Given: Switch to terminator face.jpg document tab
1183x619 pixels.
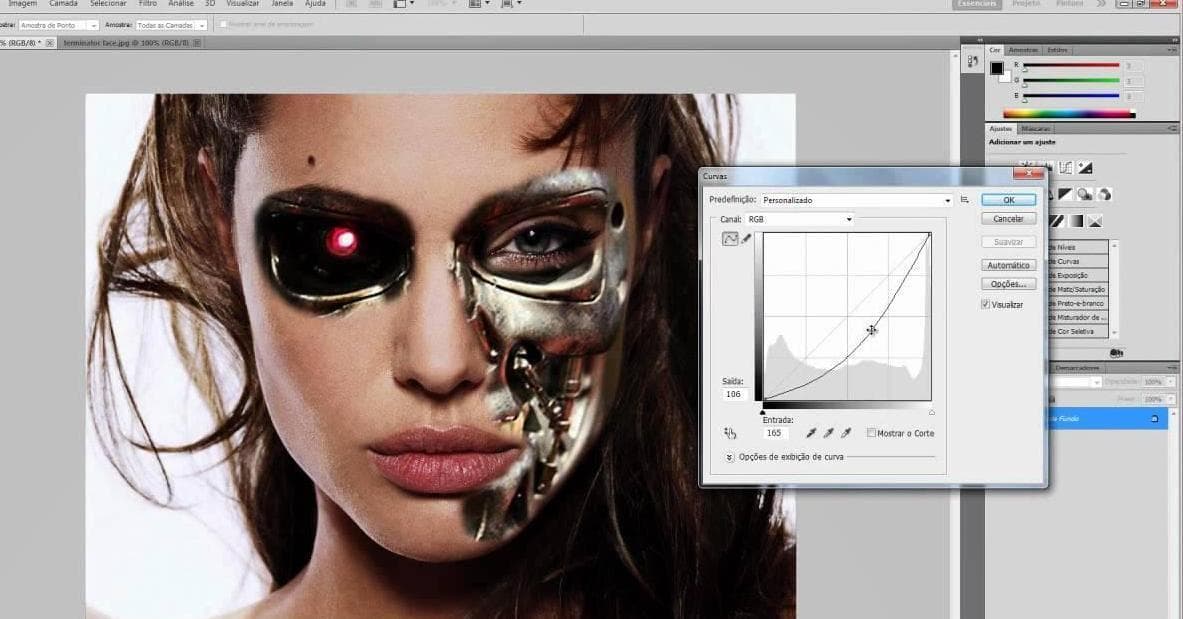Looking at the screenshot, I should click(124, 43).
